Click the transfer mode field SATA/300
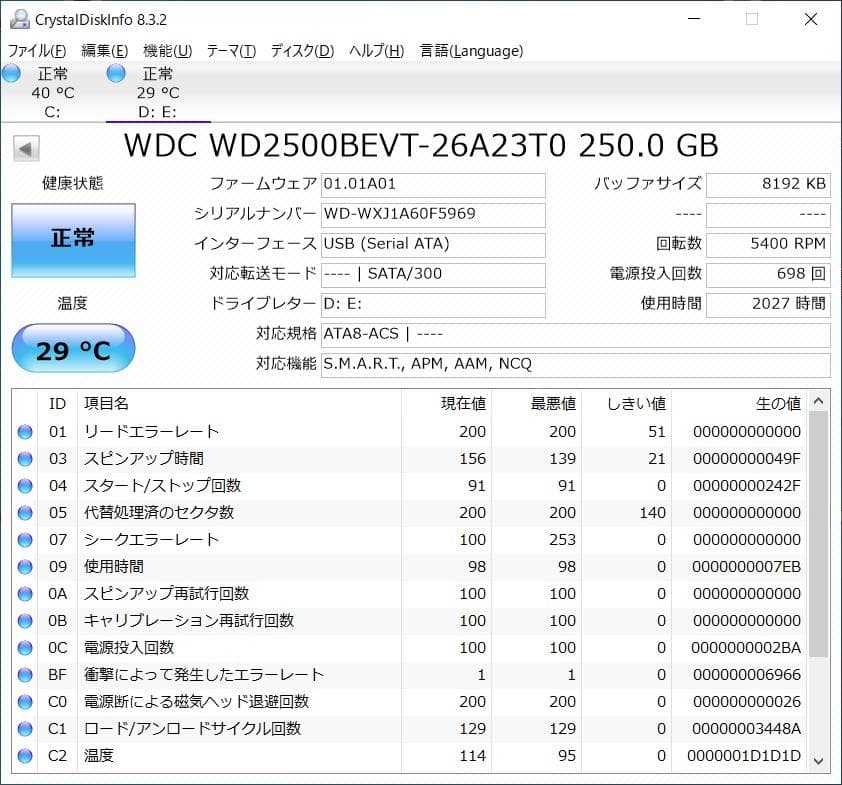 click(x=433, y=275)
